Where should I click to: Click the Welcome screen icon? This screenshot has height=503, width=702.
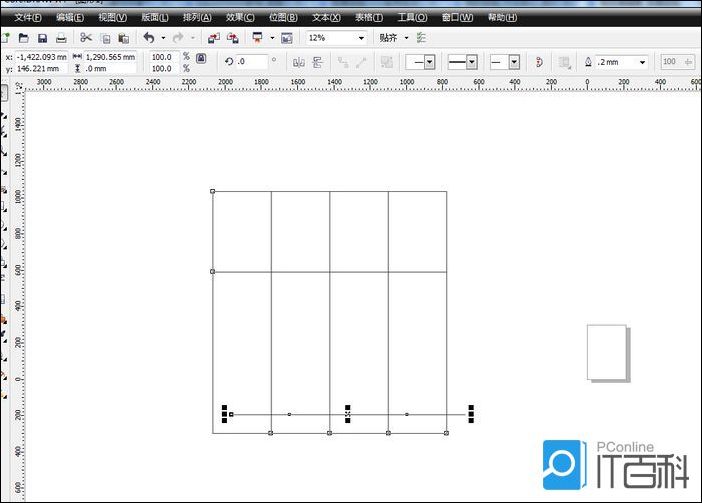click(287, 38)
